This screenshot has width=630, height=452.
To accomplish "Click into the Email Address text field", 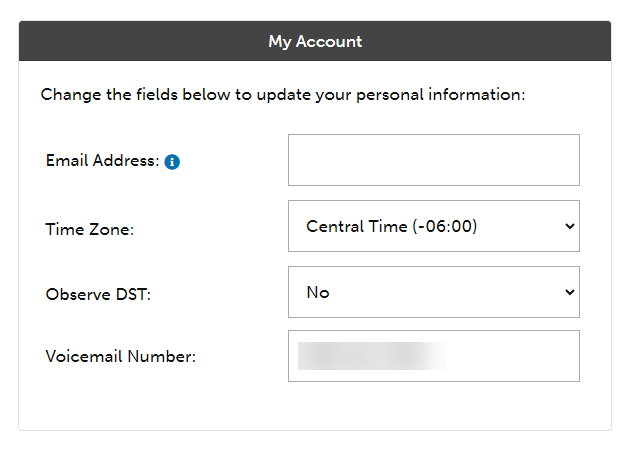I will tap(433, 160).
